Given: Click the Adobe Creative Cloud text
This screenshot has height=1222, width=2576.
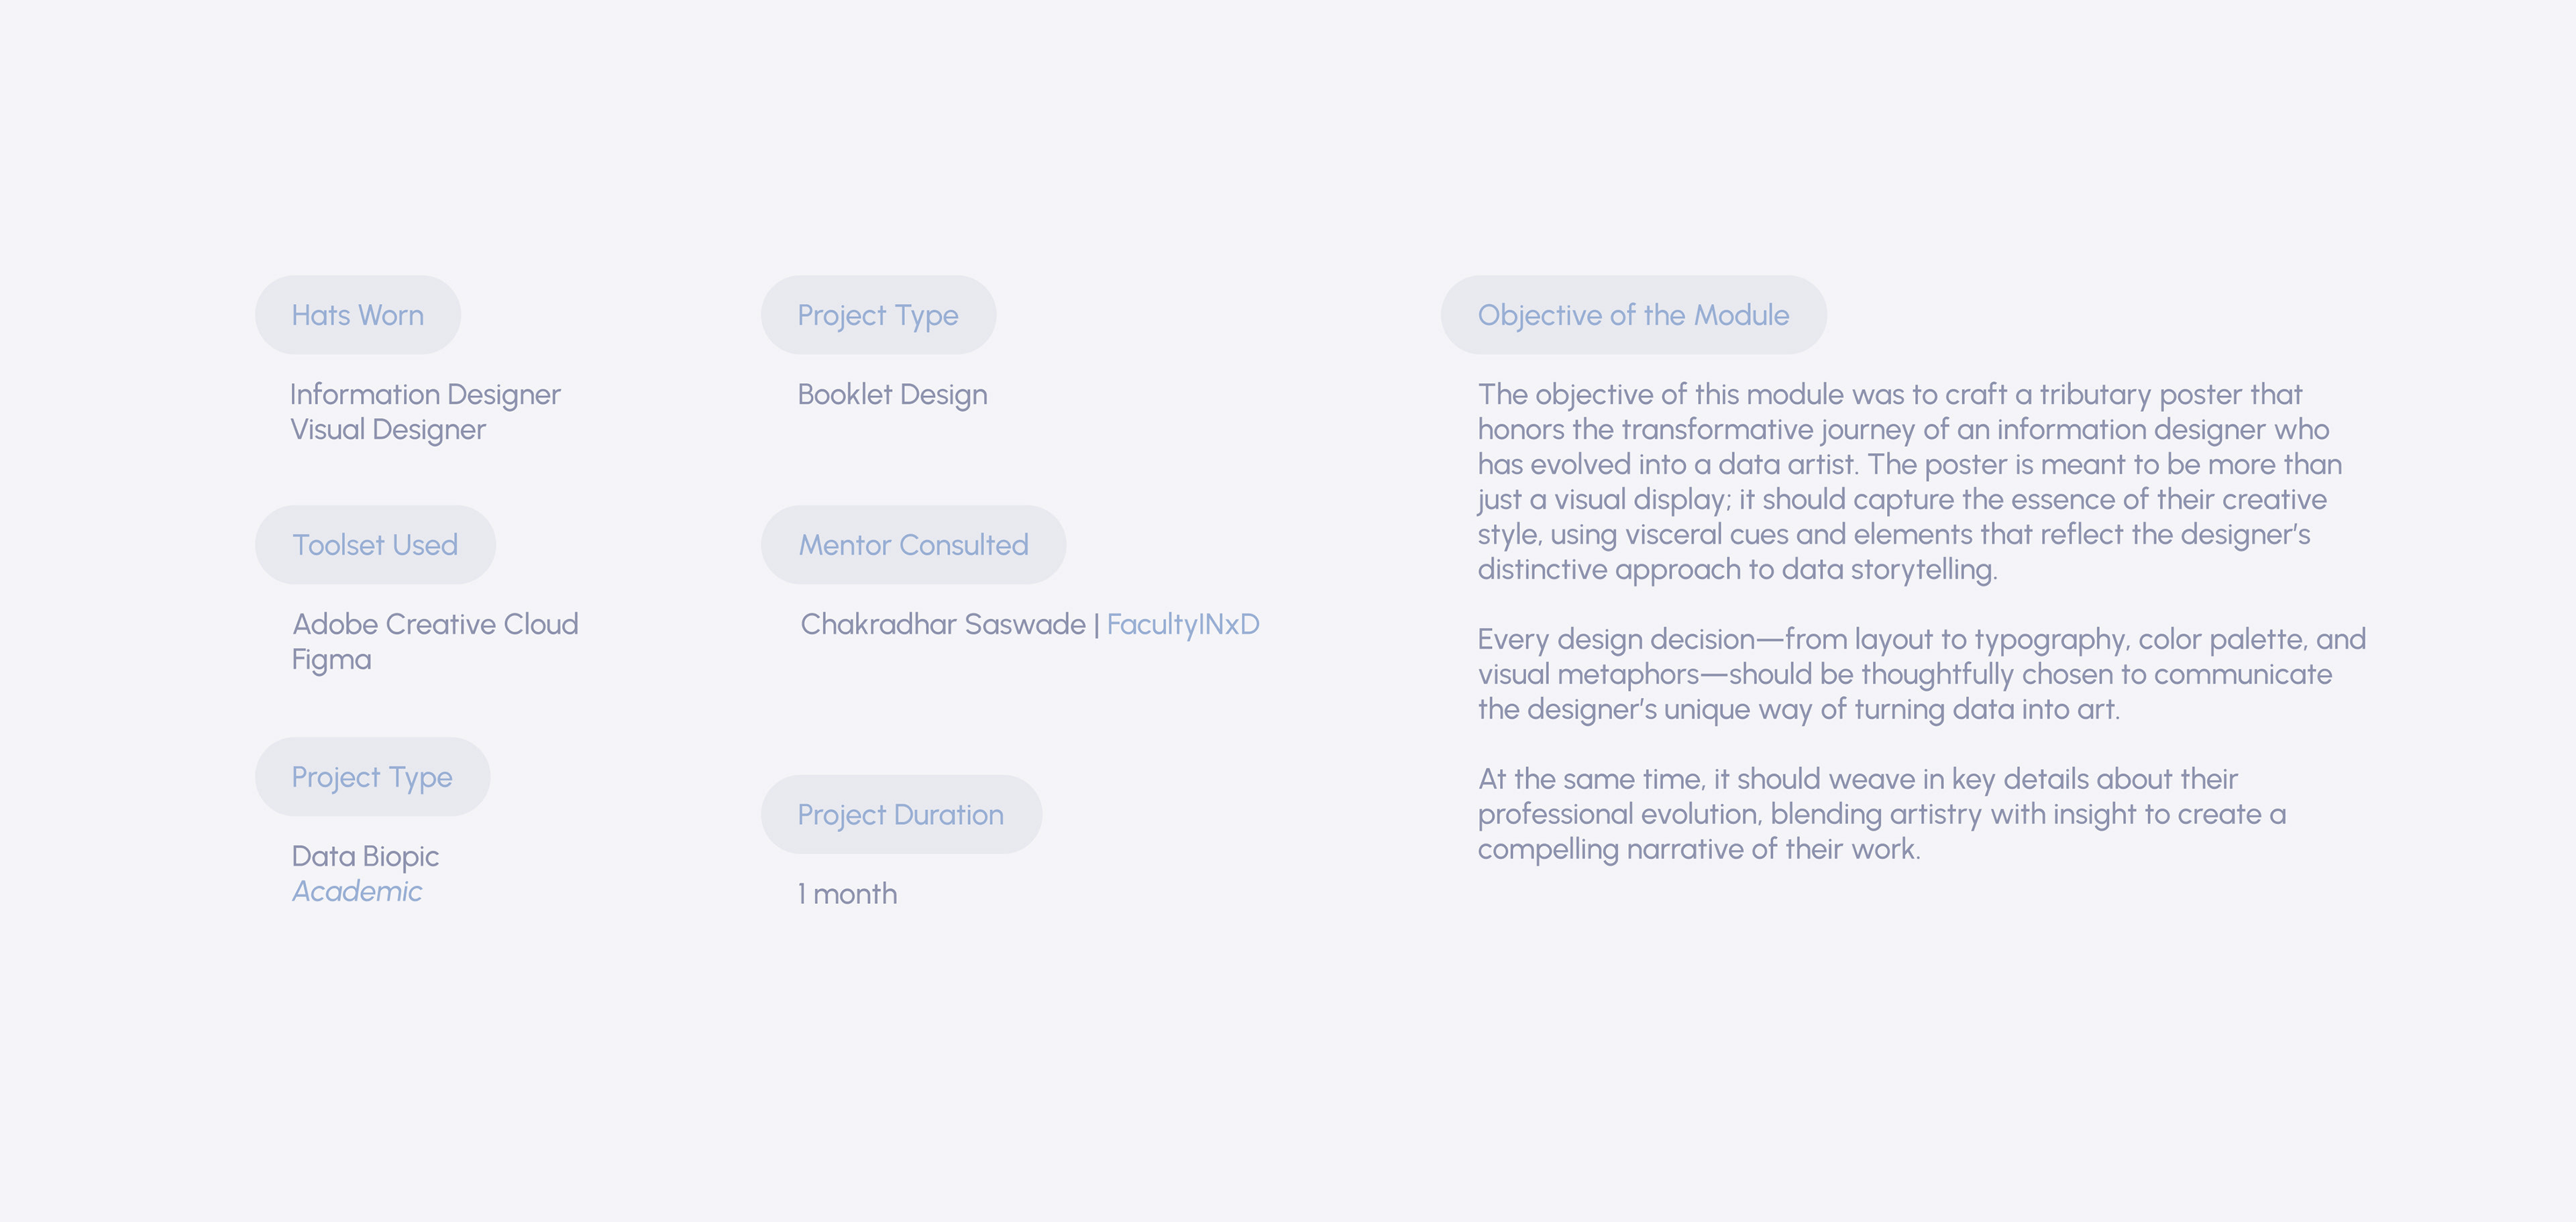Looking at the screenshot, I should [435, 625].
